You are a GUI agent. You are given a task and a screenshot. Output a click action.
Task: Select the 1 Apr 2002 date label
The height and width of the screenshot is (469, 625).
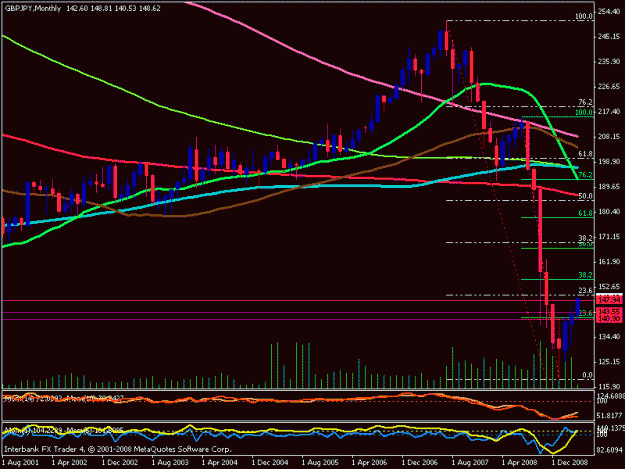(x=69, y=463)
